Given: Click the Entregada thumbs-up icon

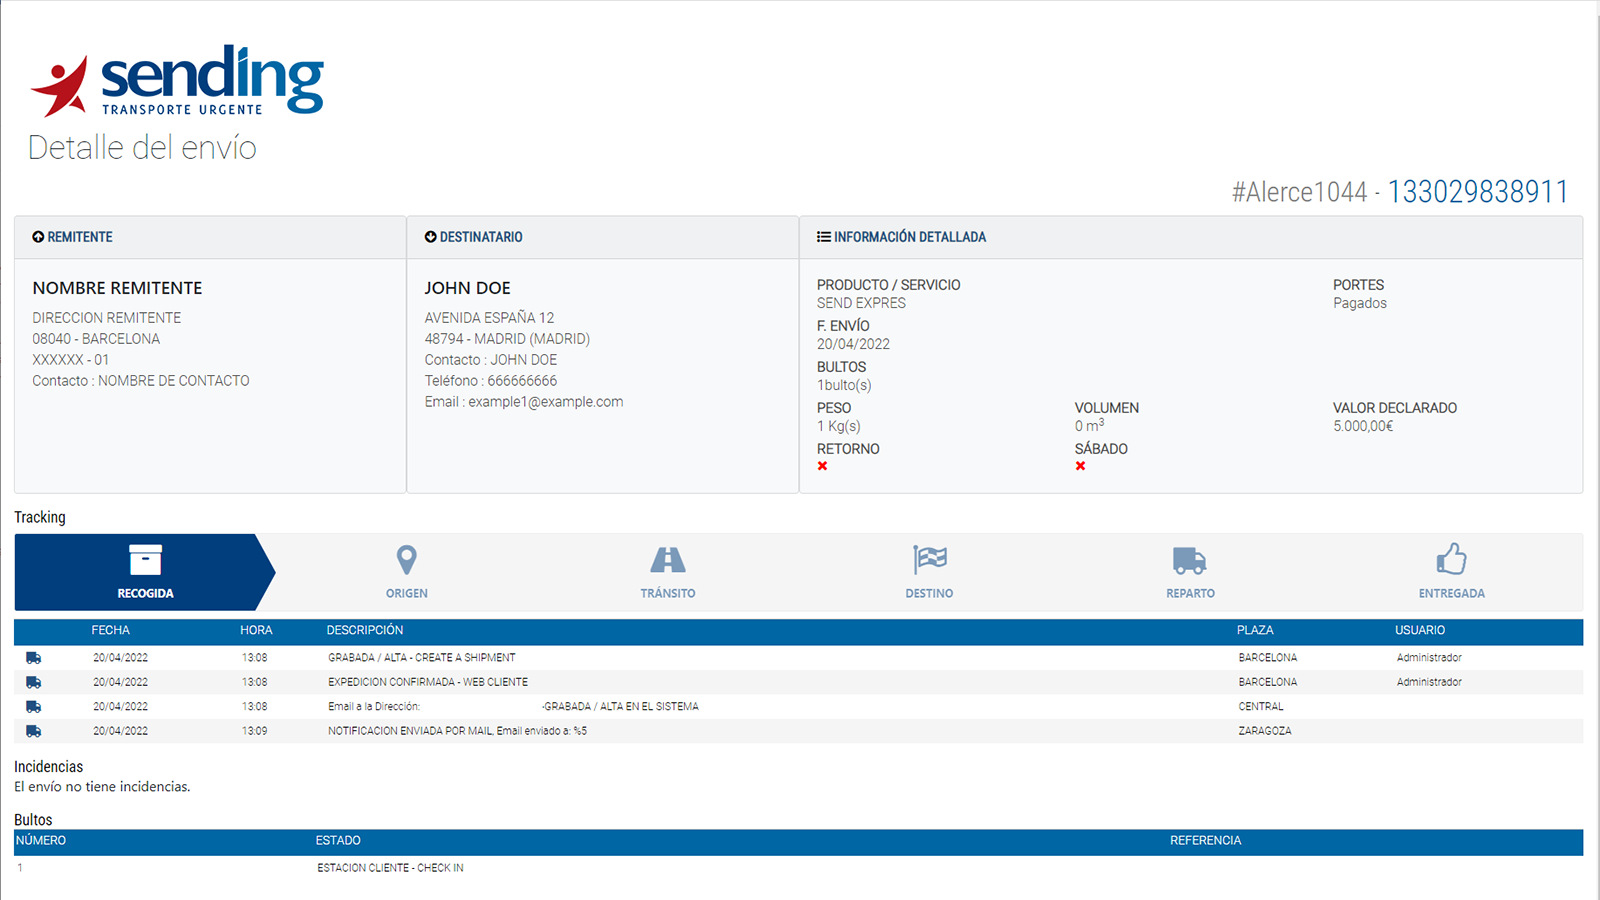Looking at the screenshot, I should coord(1451,559).
